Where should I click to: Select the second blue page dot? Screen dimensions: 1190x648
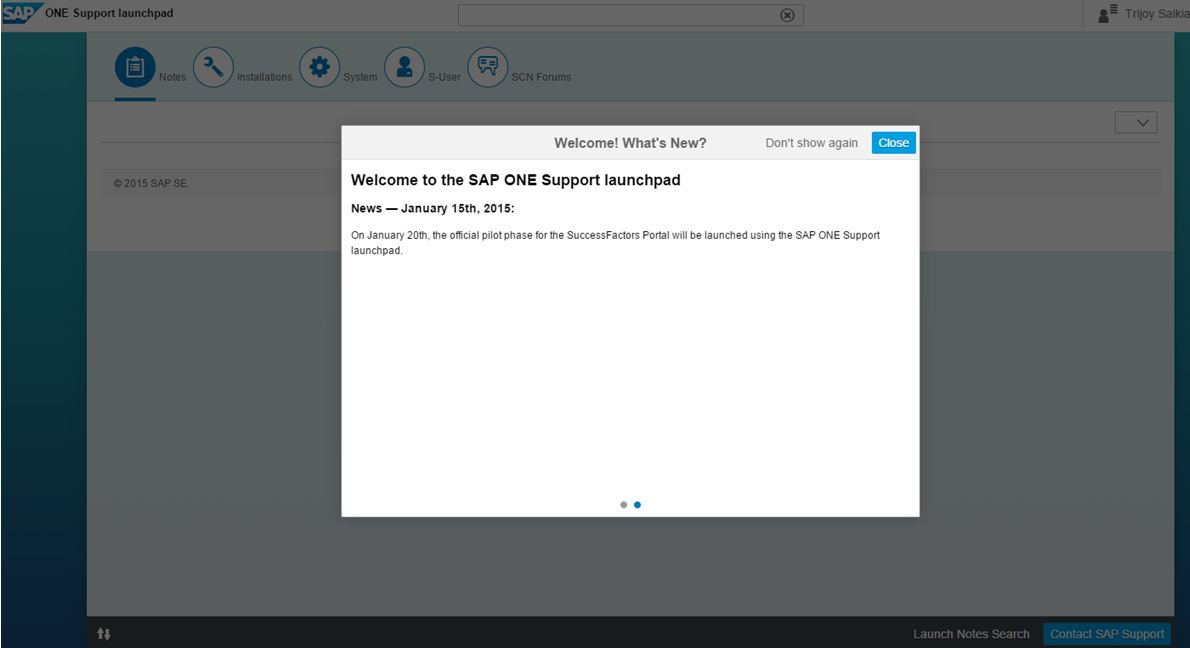(638, 505)
